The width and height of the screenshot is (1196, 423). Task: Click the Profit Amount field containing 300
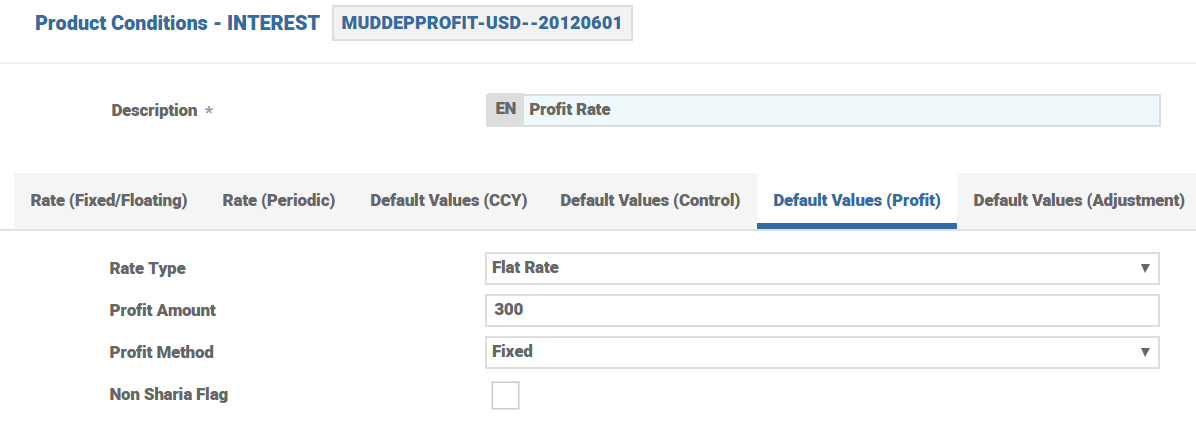pos(821,310)
